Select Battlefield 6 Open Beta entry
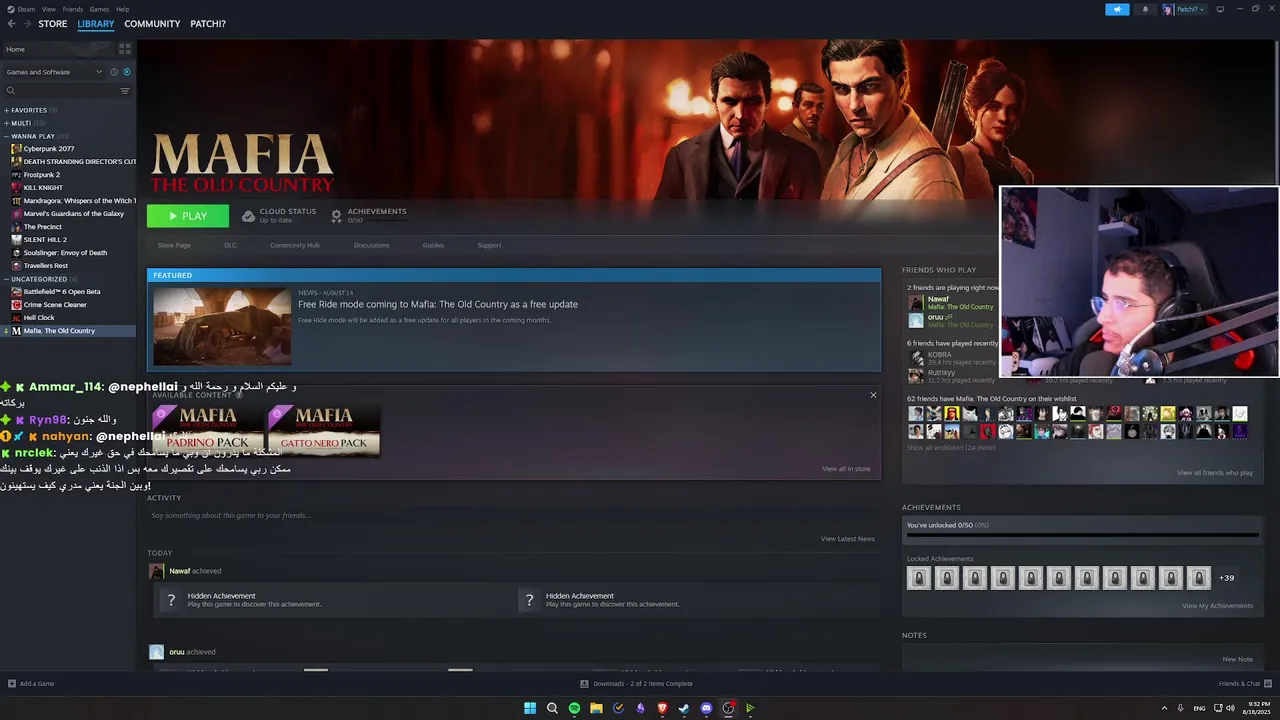Screen dimensions: 1280x720 click(x=62, y=292)
